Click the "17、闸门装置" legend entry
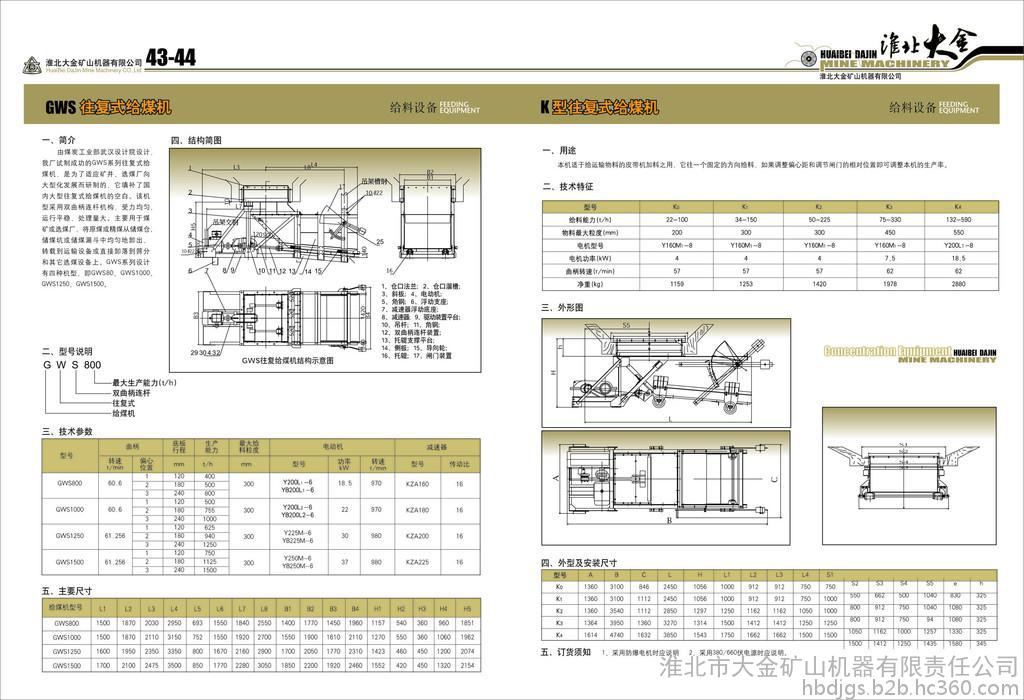The image size is (1024, 700). click(432, 356)
